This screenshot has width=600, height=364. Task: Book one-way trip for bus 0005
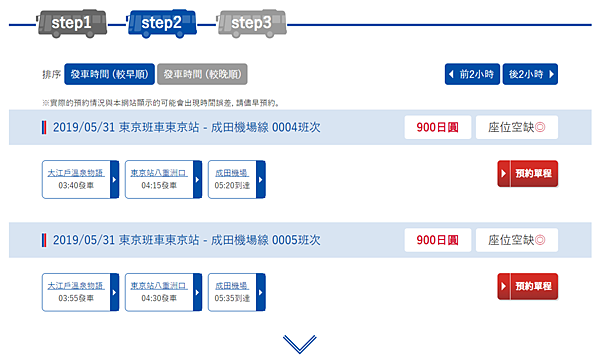pos(528,286)
